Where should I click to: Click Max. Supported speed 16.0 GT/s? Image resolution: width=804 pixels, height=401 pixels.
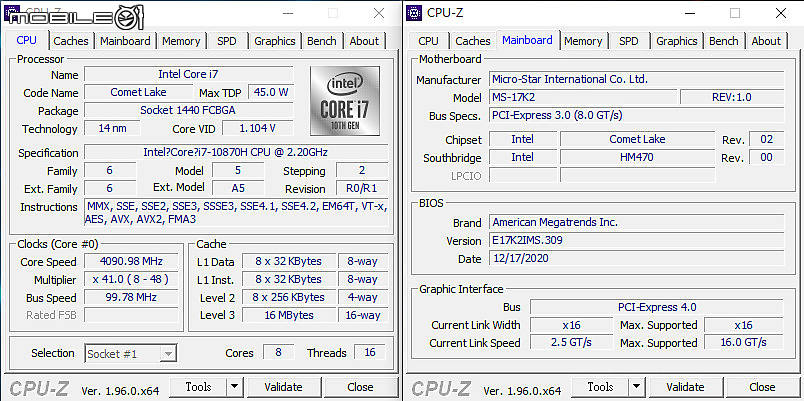click(743, 342)
